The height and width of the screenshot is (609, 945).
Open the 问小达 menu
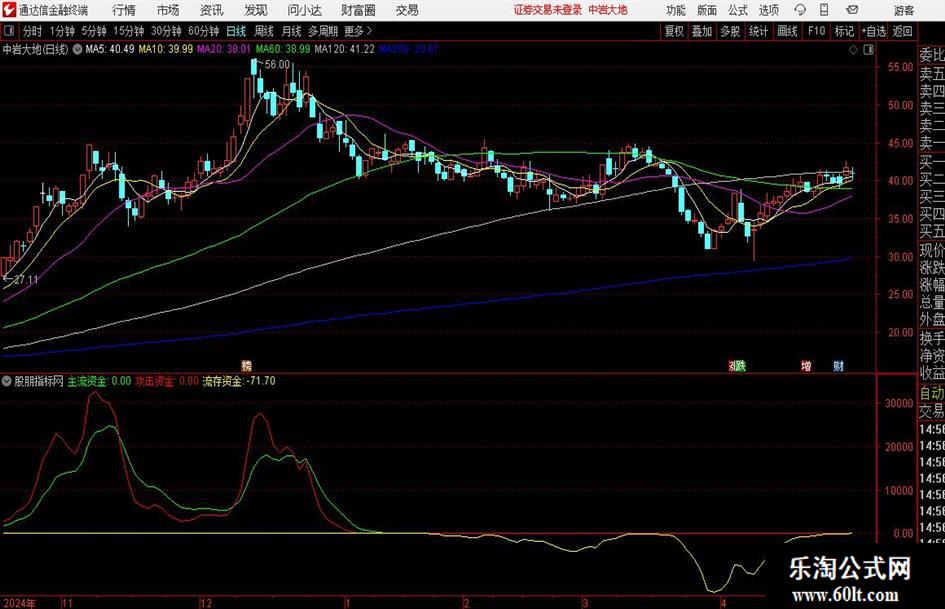click(x=304, y=10)
